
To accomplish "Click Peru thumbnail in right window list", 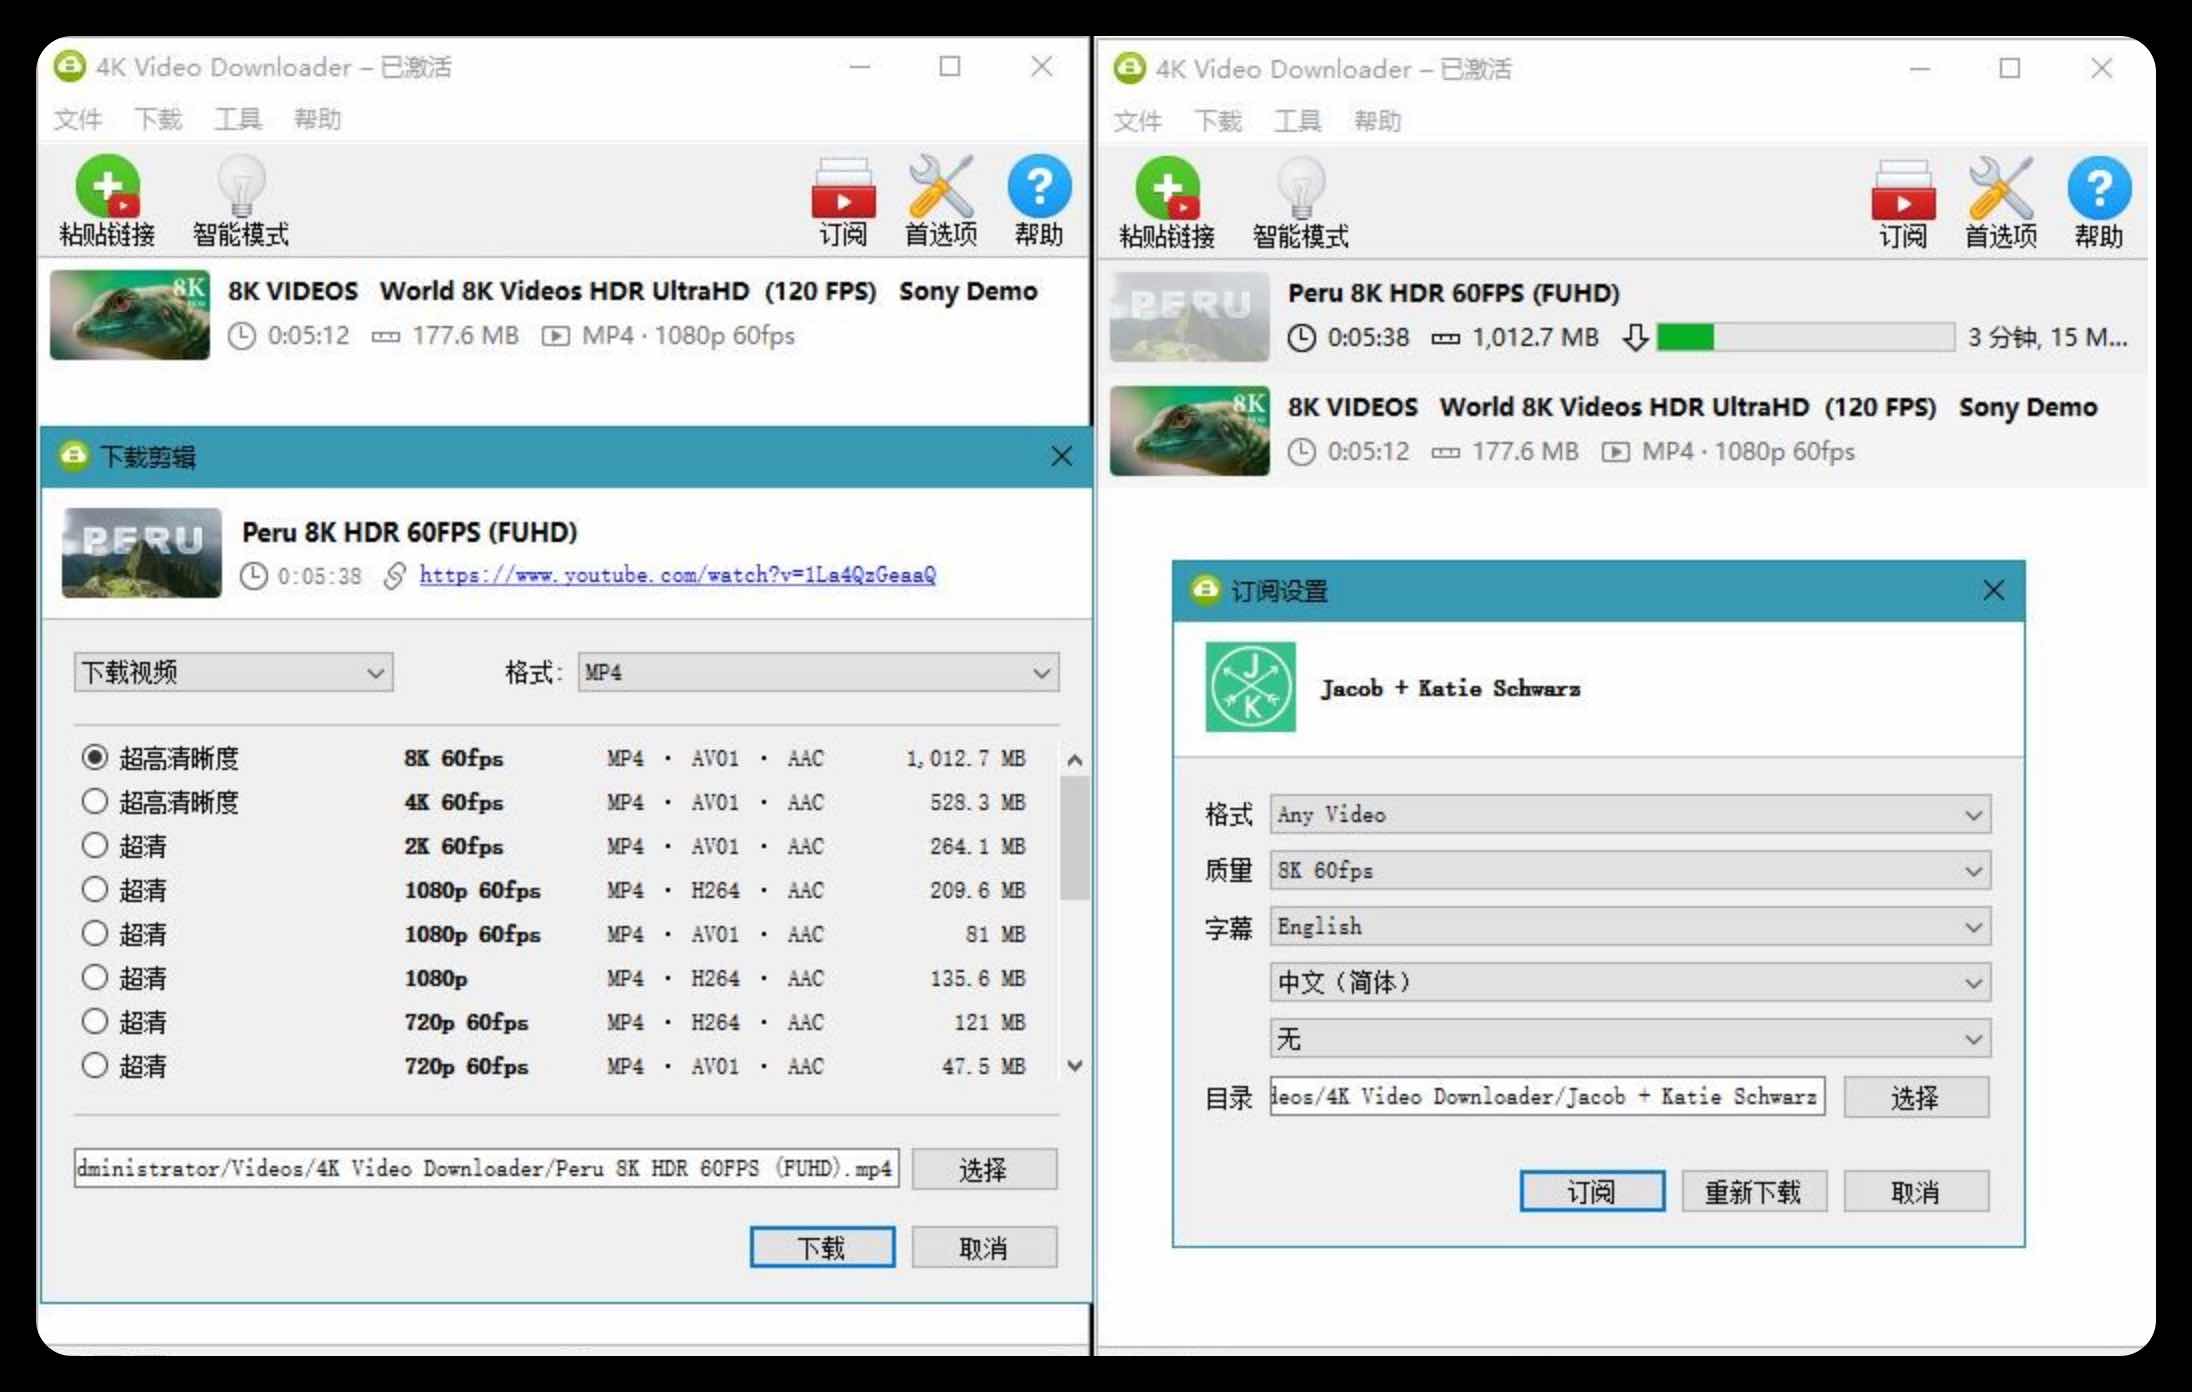I will pyautogui.click(x=1190, y=317).
